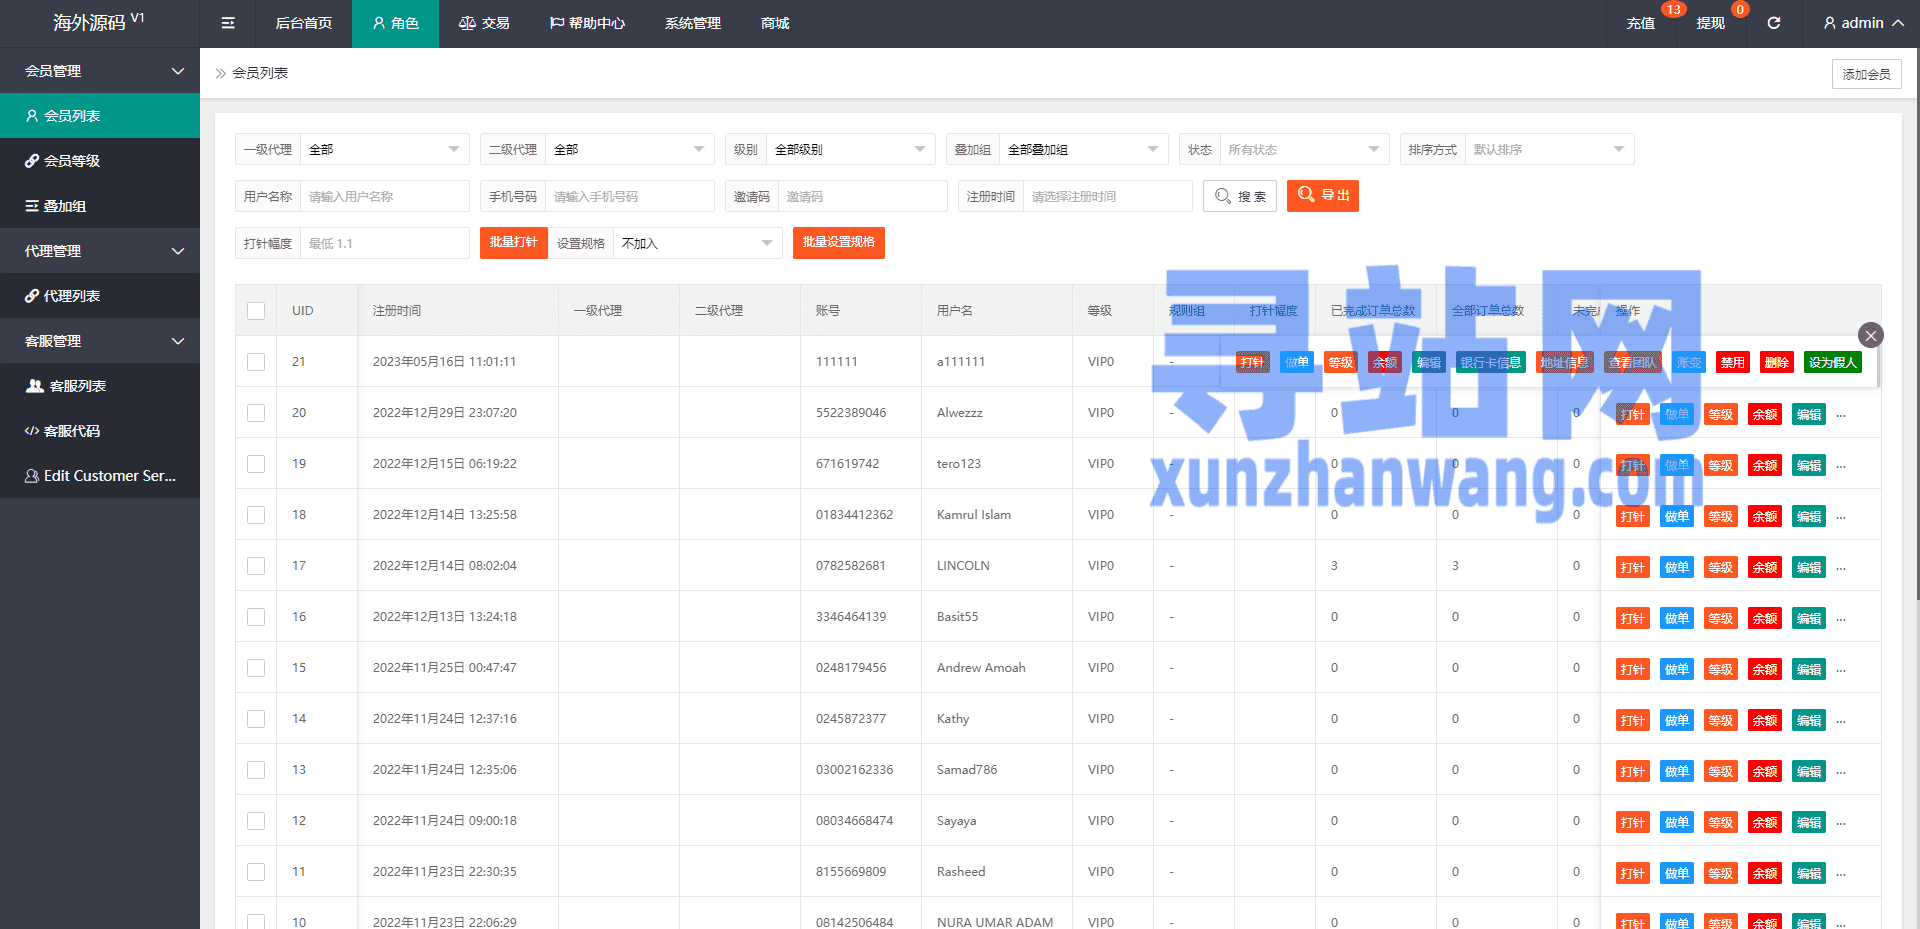Check the checkbox for UID 17 row
This screenshot has width=1920, height=929.
(x=256, y=566)
